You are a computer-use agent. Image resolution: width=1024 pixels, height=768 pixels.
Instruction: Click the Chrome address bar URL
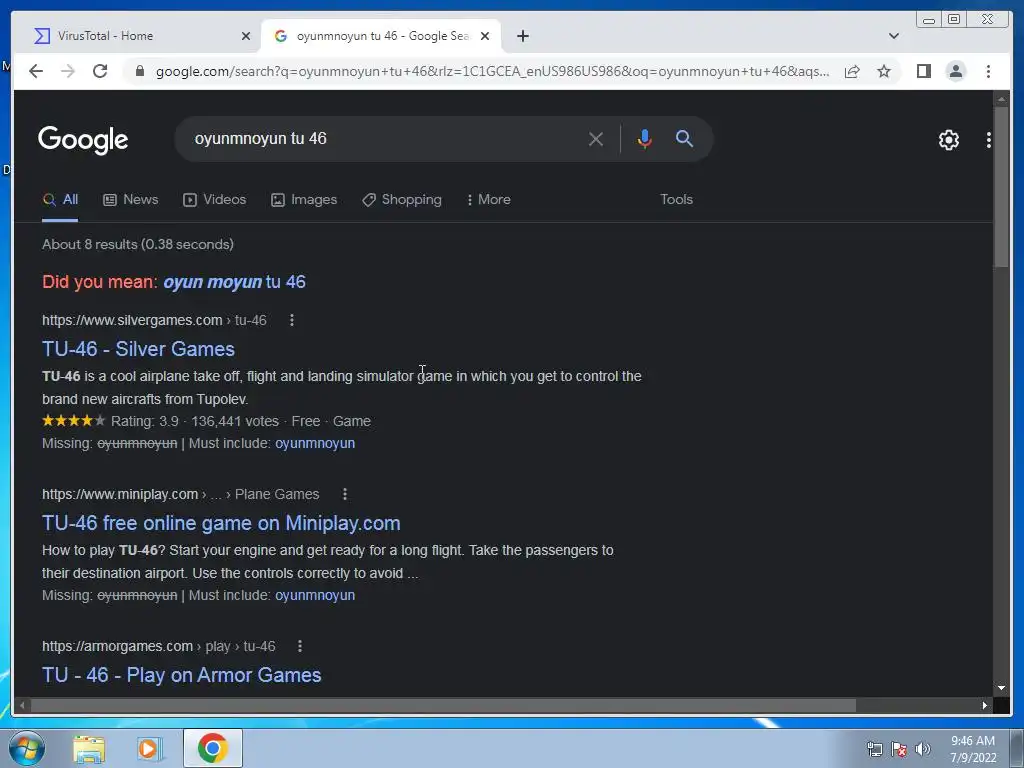point(492,71)
